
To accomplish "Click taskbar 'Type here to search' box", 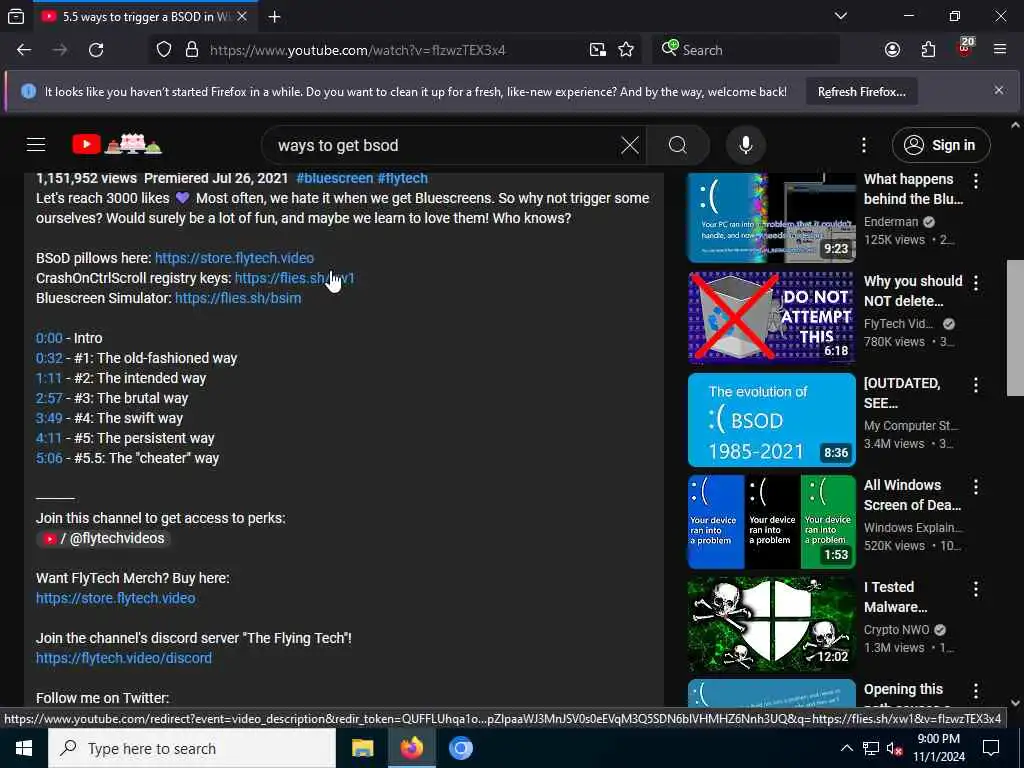I will [191, 748].
